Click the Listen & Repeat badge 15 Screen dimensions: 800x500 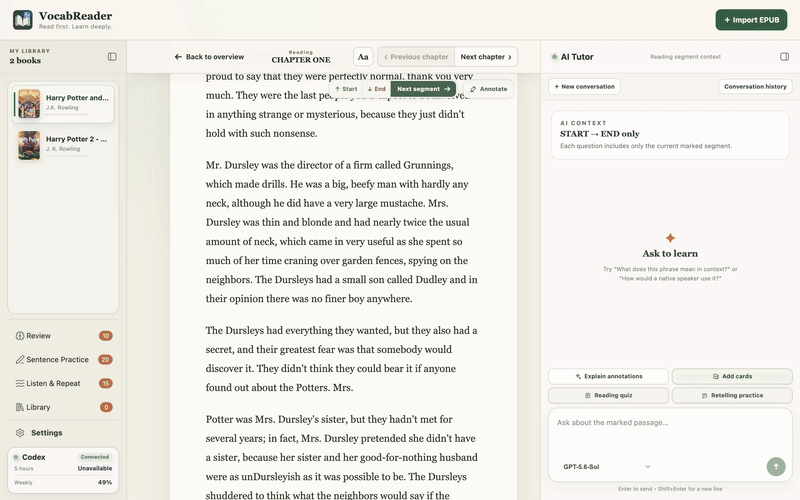pos(106,383)
